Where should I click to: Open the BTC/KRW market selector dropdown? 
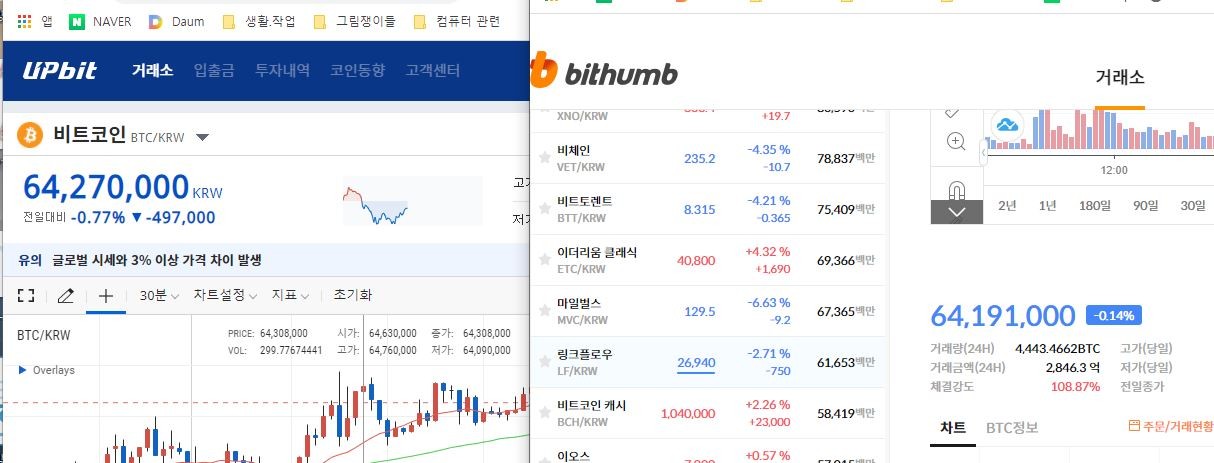pos(202,137)
